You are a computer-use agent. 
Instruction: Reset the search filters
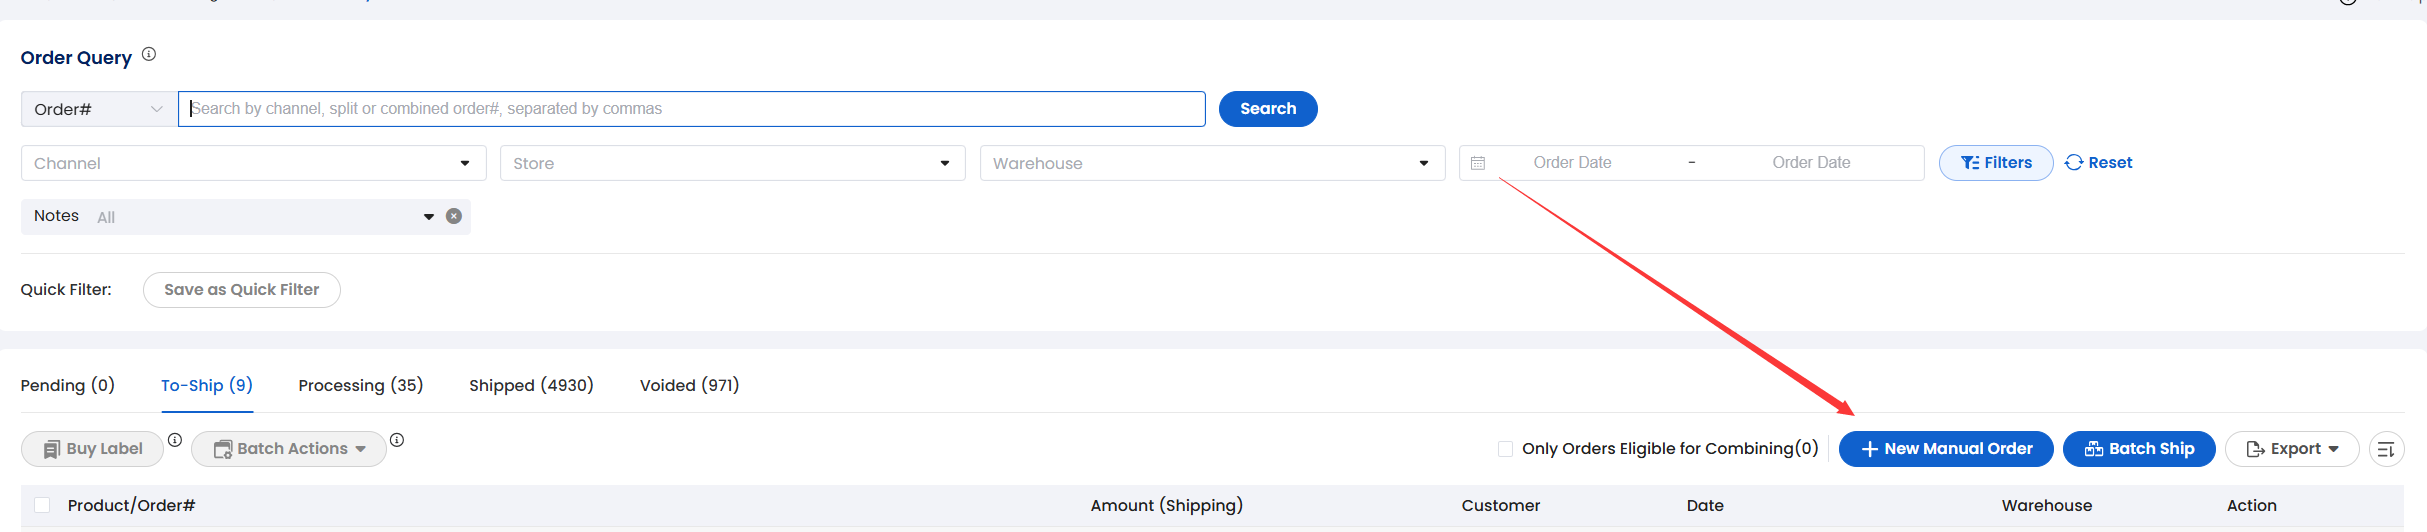pyautogui.click(x=2099, y=163)
